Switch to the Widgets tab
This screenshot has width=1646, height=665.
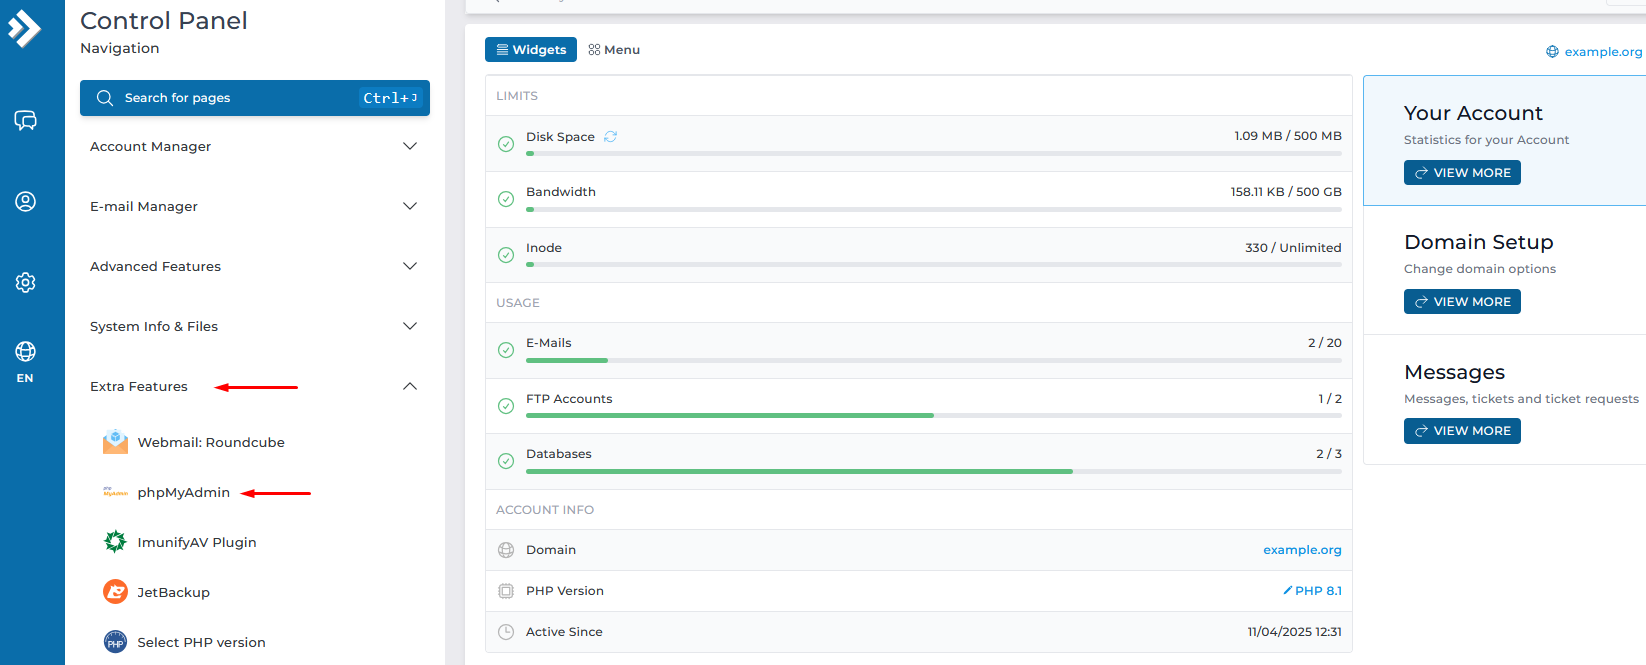pos(531,49)
